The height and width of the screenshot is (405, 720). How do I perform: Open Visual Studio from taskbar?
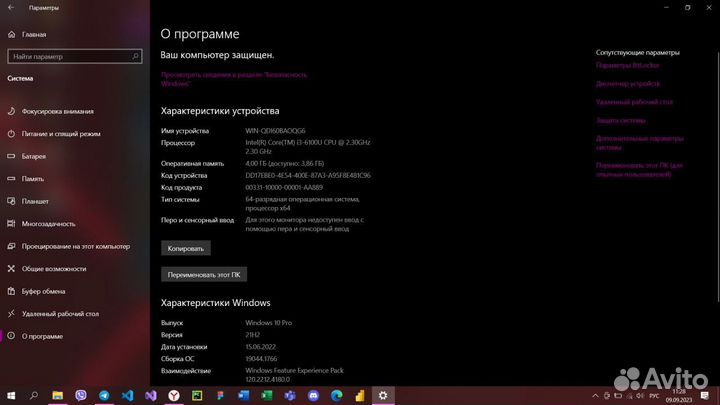coord(151,395)
